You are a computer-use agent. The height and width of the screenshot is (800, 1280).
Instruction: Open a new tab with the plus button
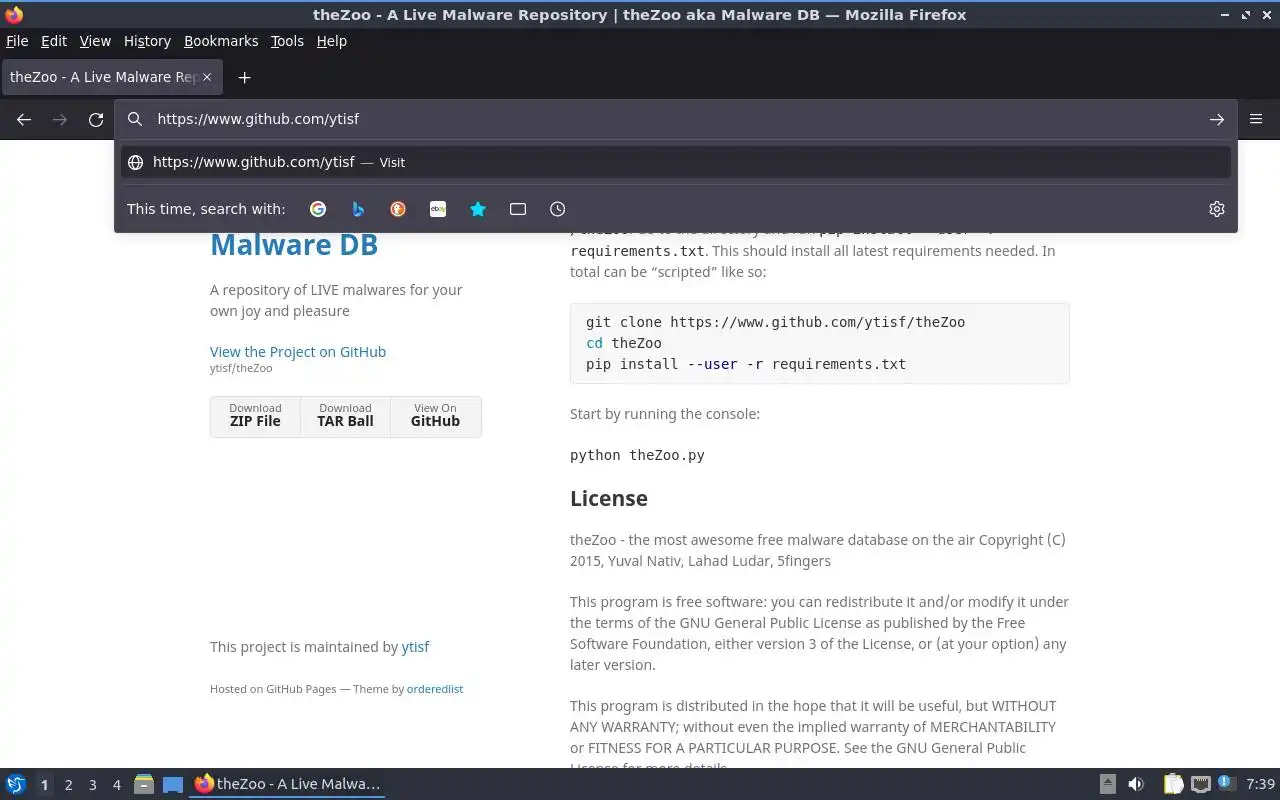[244, 77]
